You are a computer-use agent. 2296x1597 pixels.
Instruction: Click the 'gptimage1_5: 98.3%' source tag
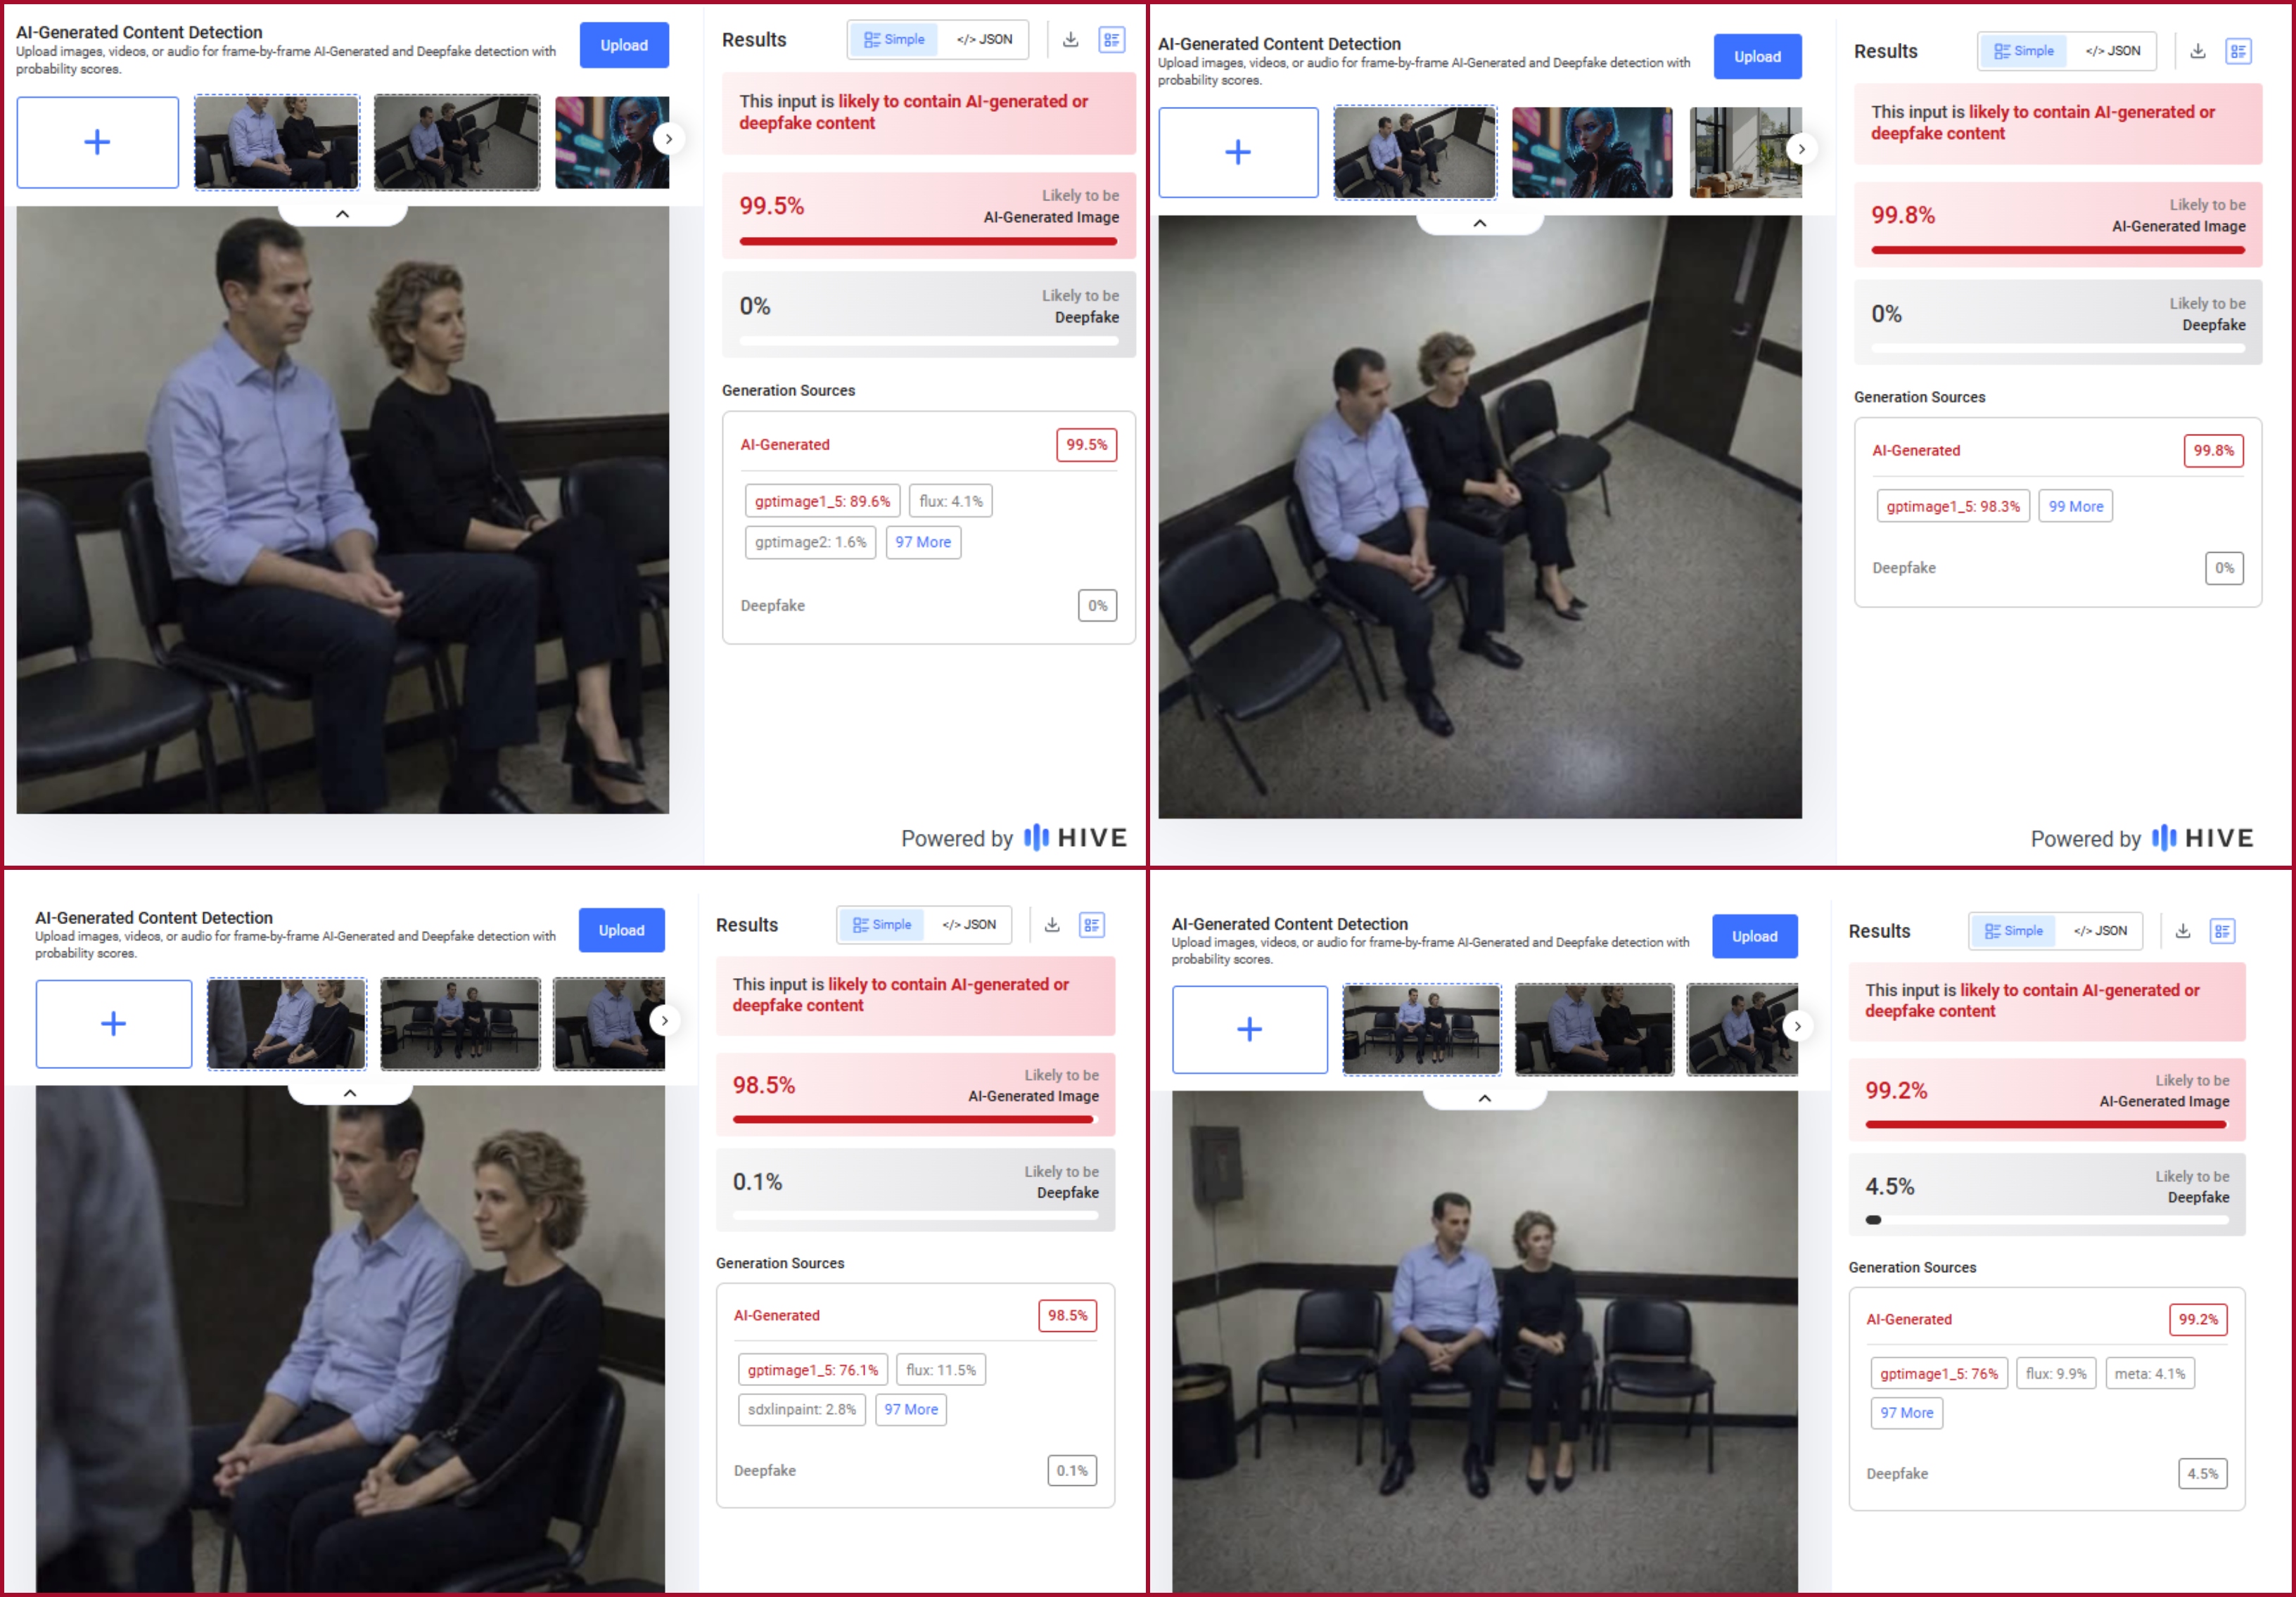(x=1953, y=506)
